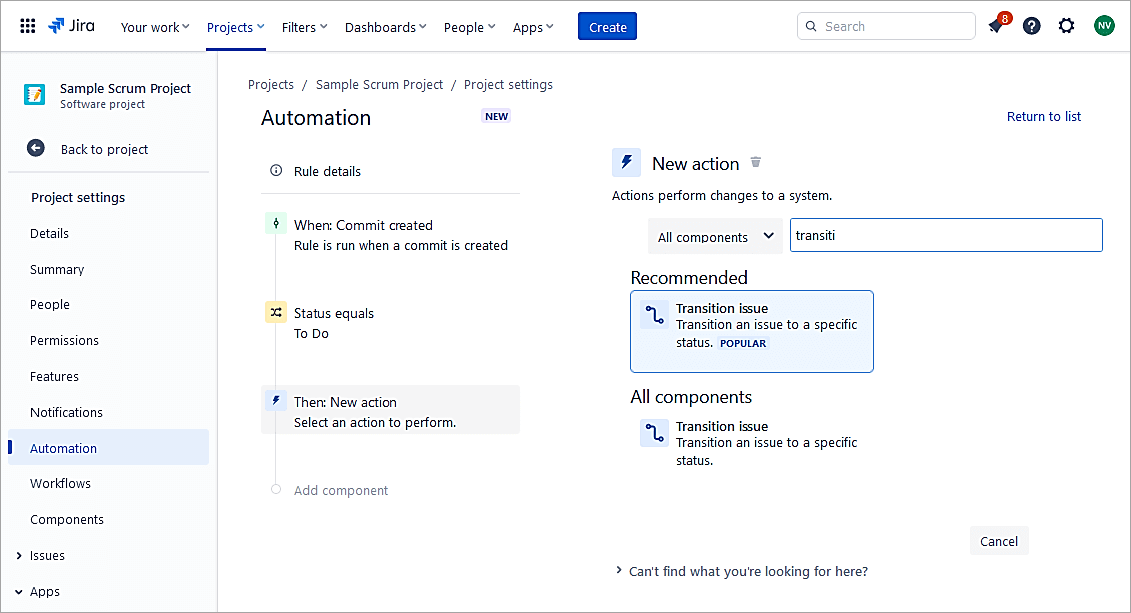Click the Jira logo

(72, 27)
